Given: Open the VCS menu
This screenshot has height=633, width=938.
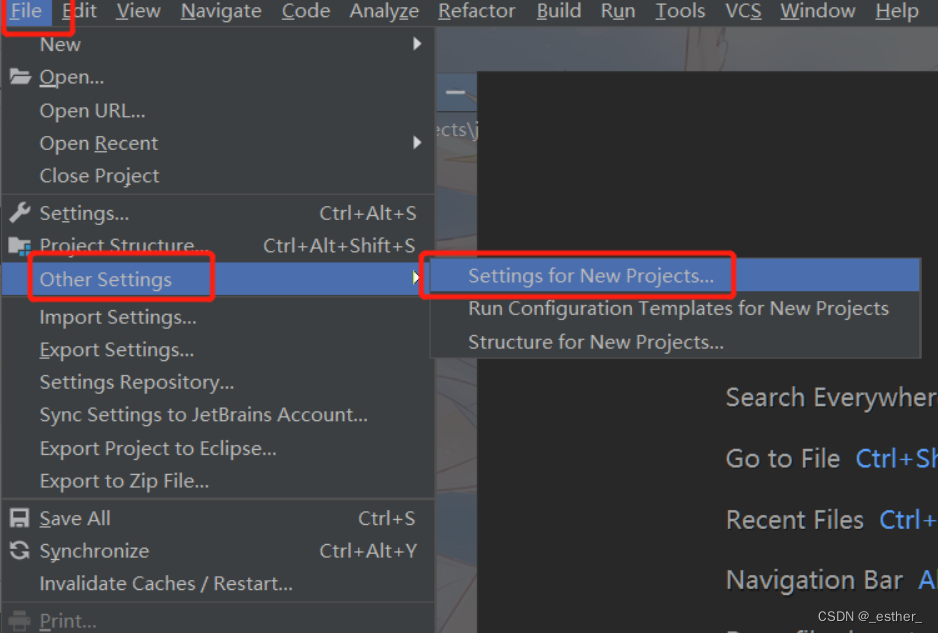Looking at the screenshot, I should click(743, 11).
